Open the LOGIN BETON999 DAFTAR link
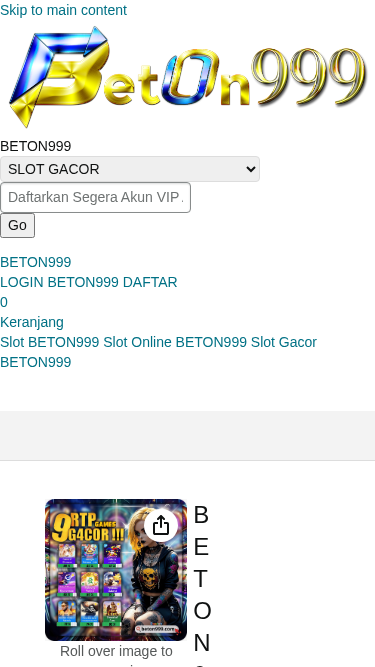Image resolution: width=375 pixels, height=667 pixels. click(88, 282)
